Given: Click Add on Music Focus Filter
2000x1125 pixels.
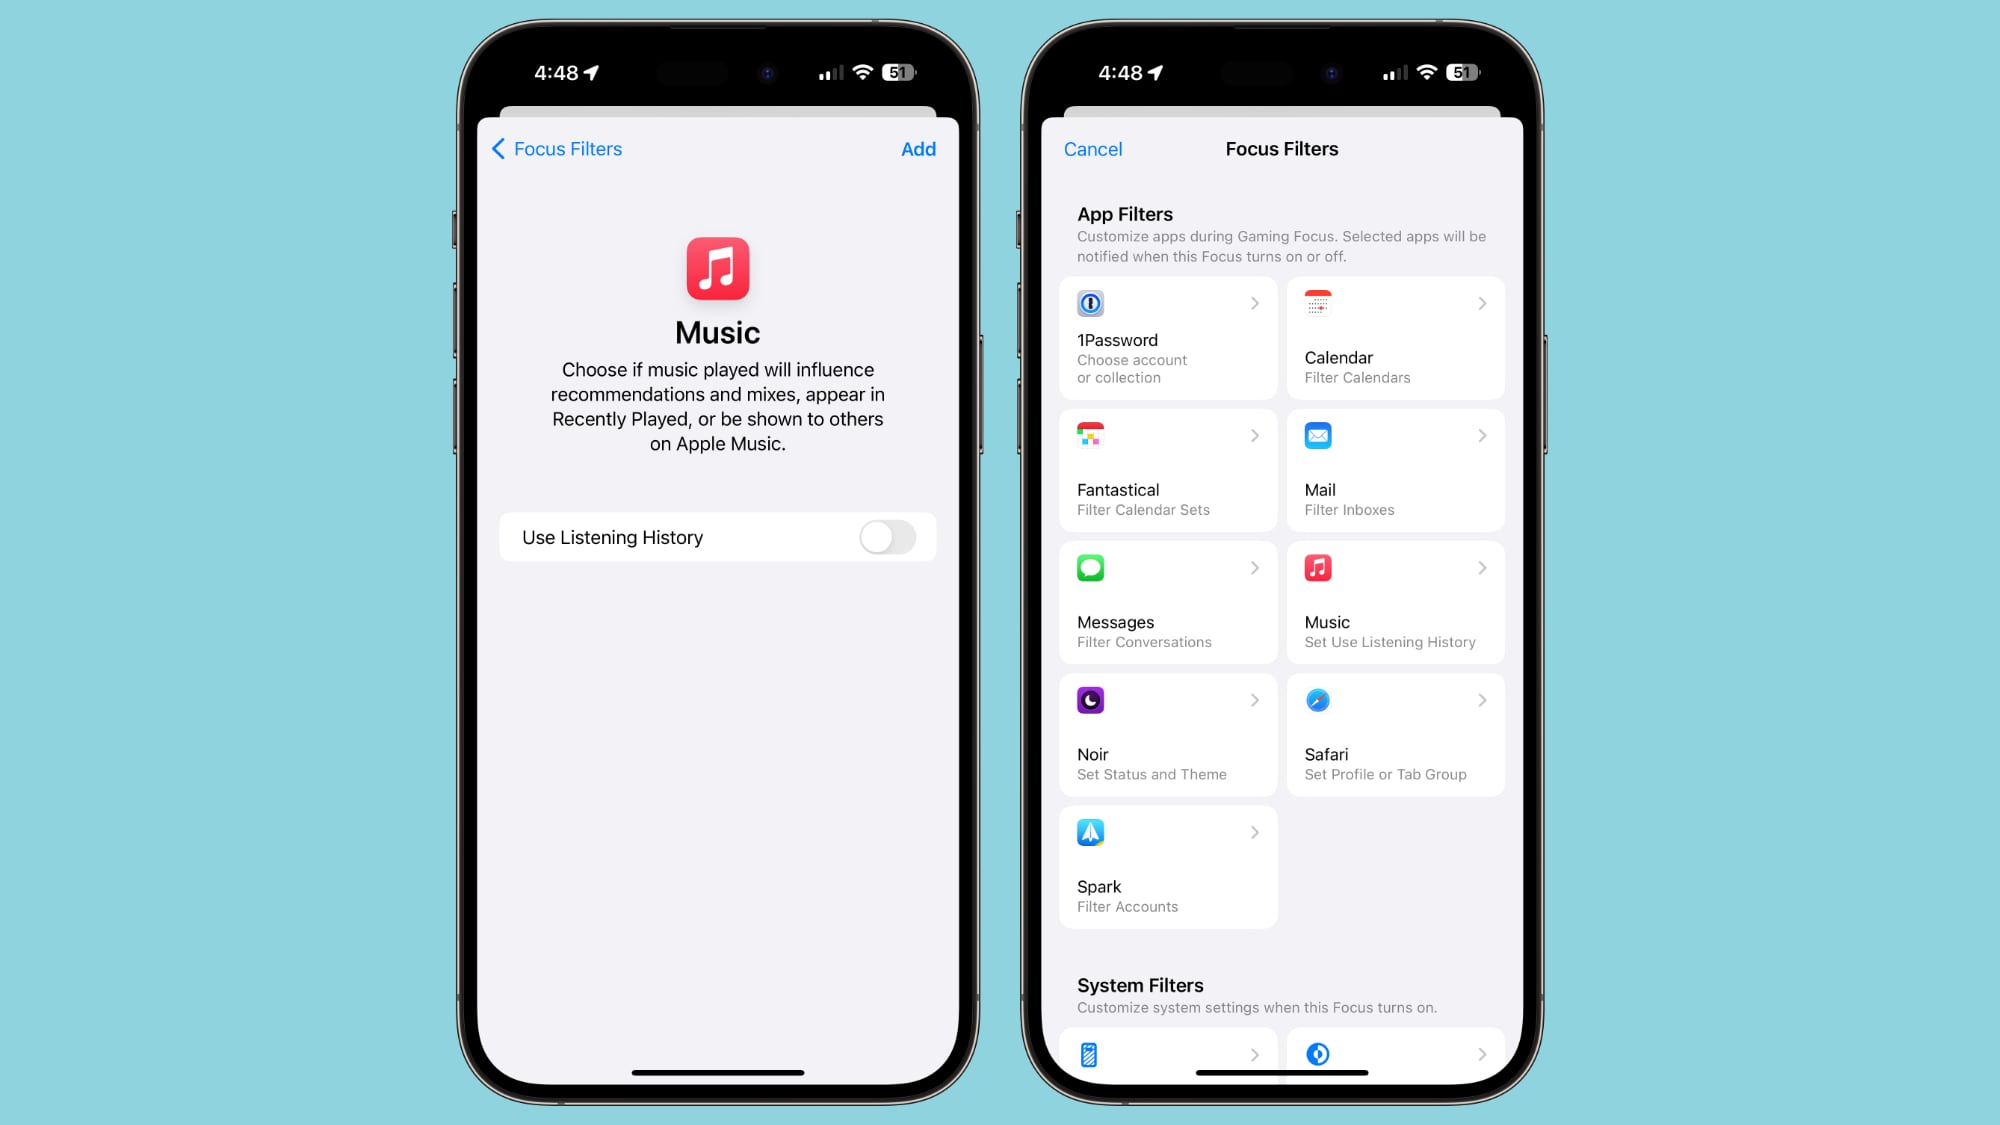Looking at the screenshot, I should pyautogui.click(x=918, y=148).
